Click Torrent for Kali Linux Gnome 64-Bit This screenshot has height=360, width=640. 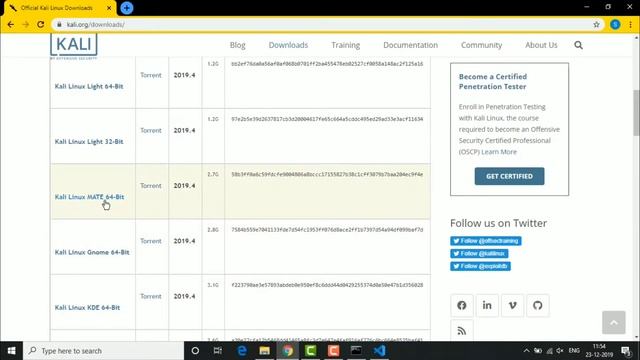tap(151, 241)
